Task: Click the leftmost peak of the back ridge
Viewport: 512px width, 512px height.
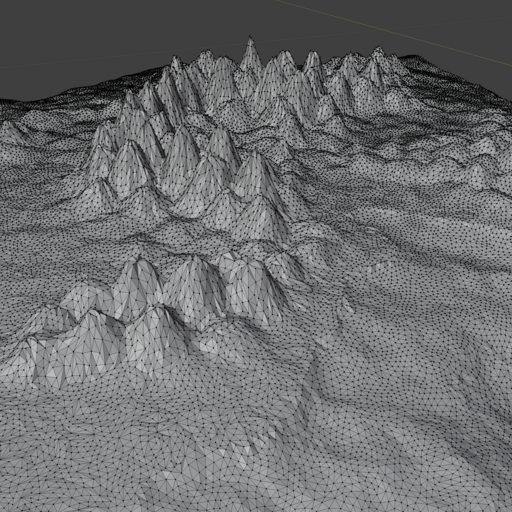Action: click(x=176, y=61)
